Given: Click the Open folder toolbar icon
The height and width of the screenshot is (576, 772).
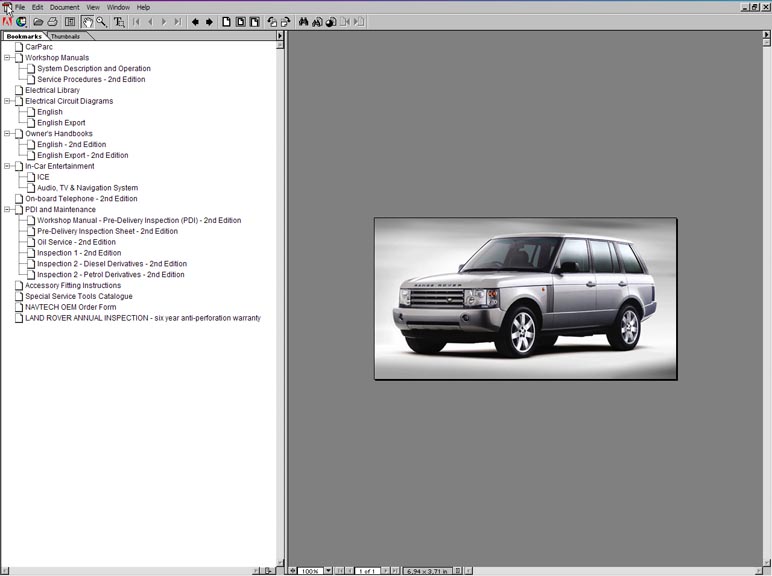Looking at the screenshot, I should tap(38, 21).
